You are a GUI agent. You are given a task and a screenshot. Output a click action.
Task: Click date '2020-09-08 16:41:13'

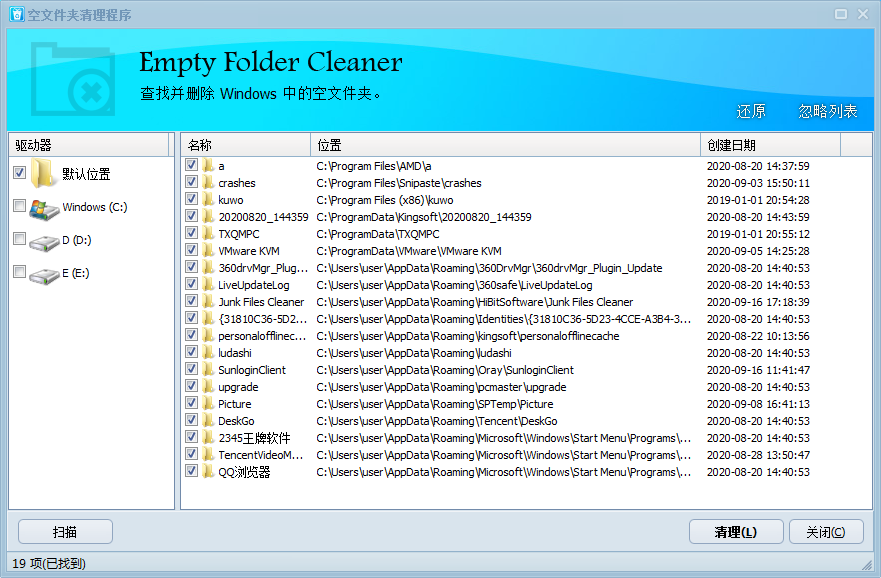click(x=758, y=404)
